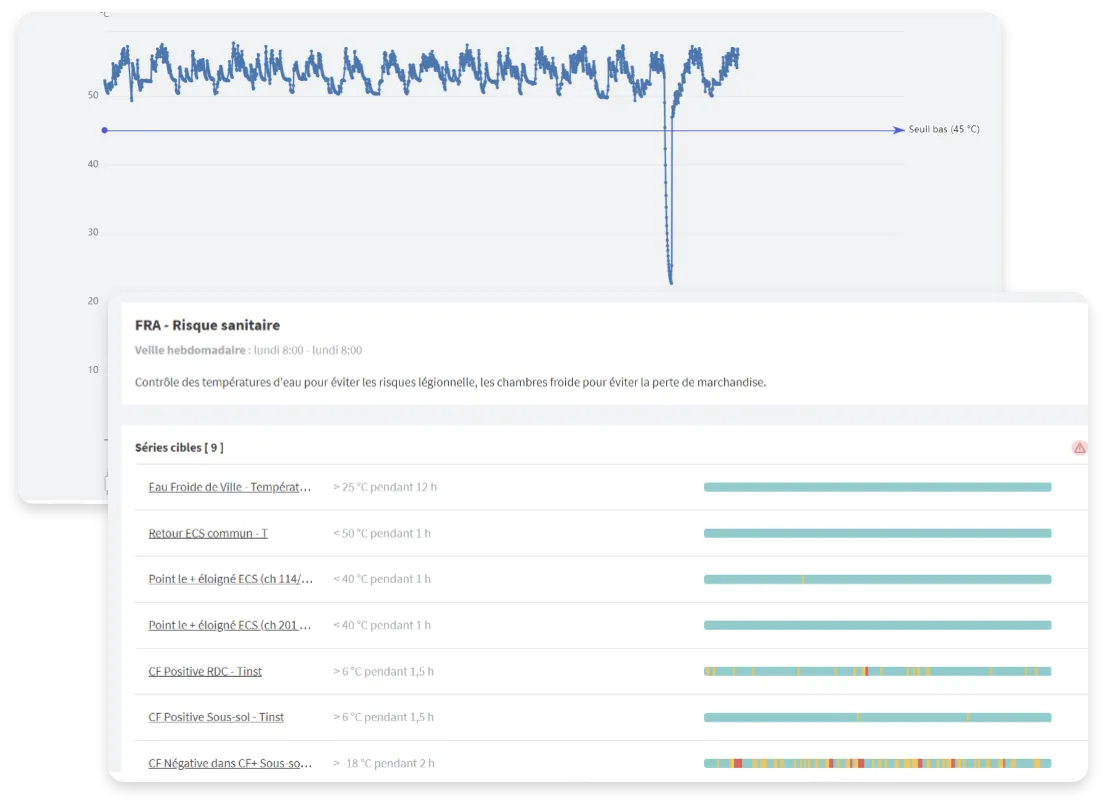The height and width of the screenshot is (806, 1106).
Task: Click Retour ECS commun status timeline bar
Action: [877, 533]
